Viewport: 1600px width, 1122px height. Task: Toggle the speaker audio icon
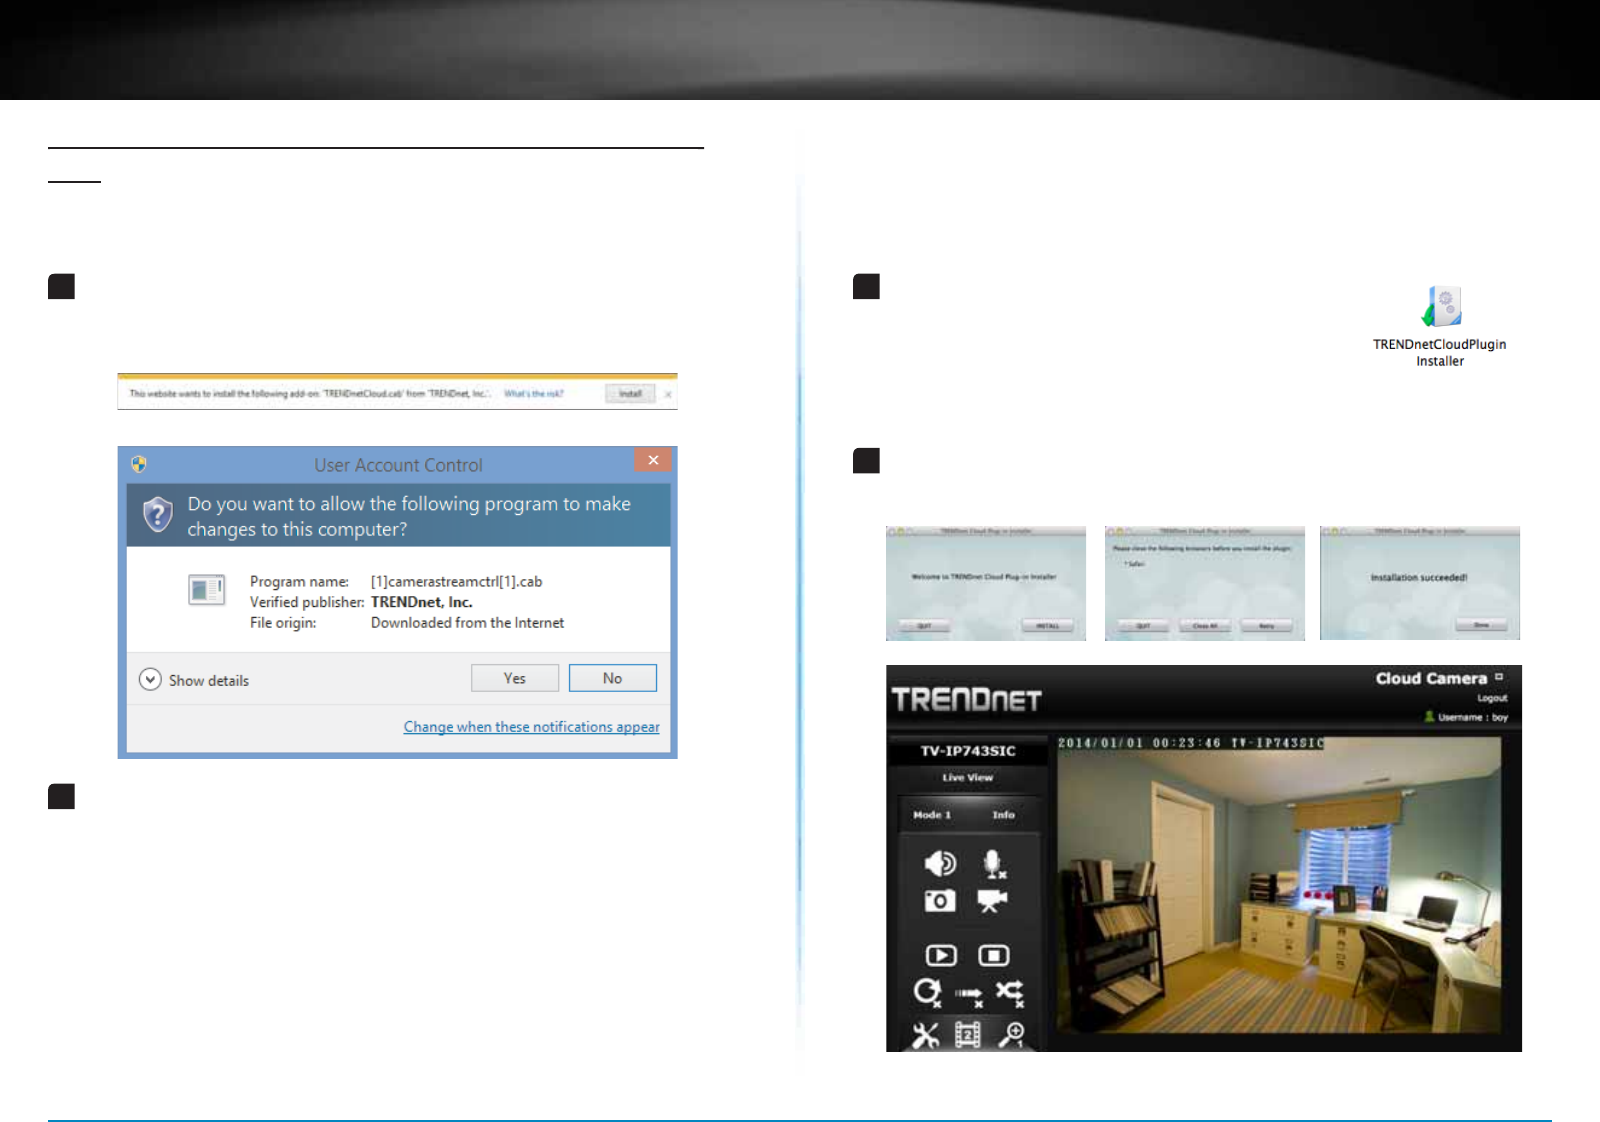[940, 863]
